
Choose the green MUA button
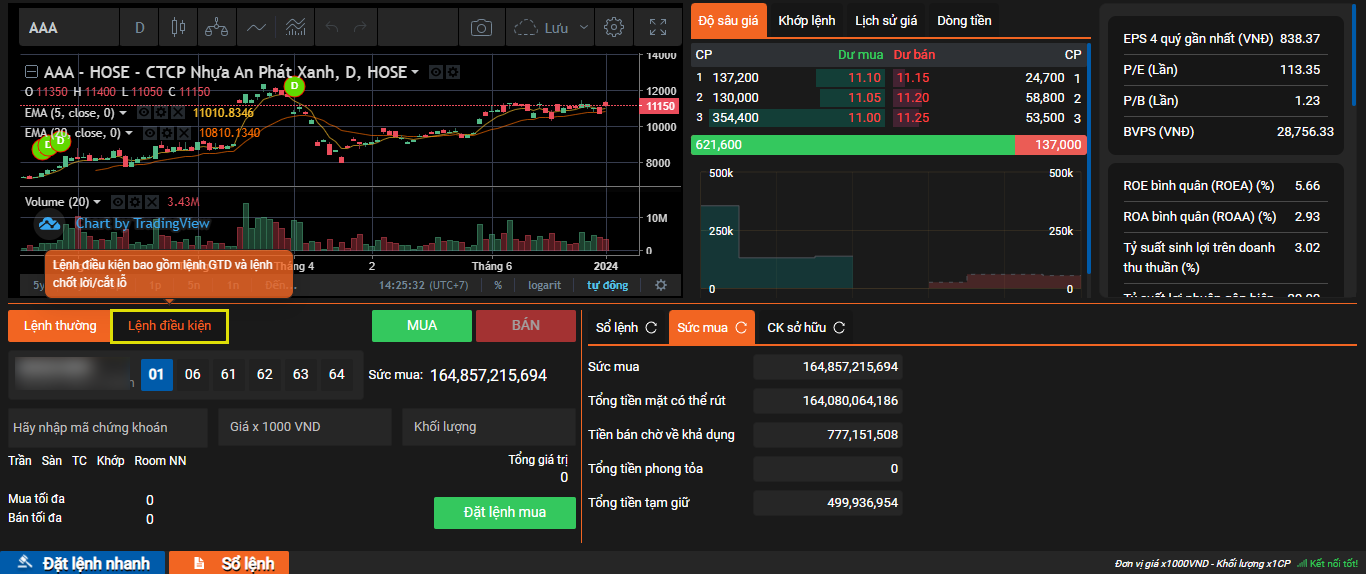[422, 326]
